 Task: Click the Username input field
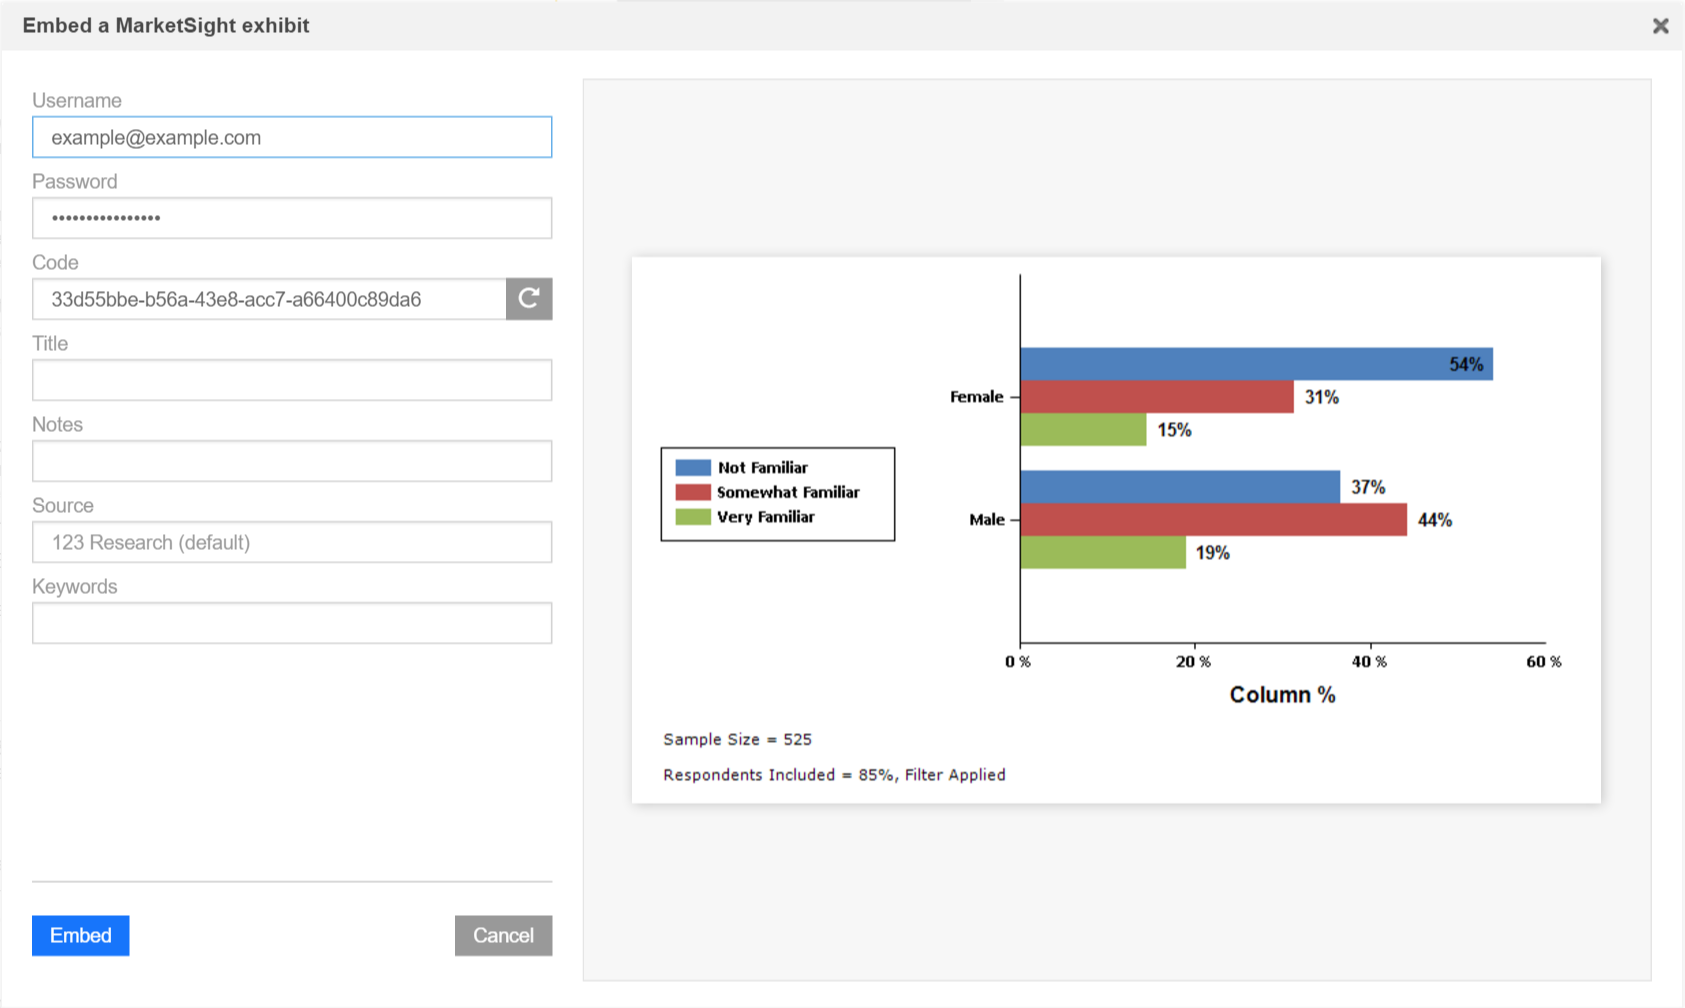[x=291, y=137]
